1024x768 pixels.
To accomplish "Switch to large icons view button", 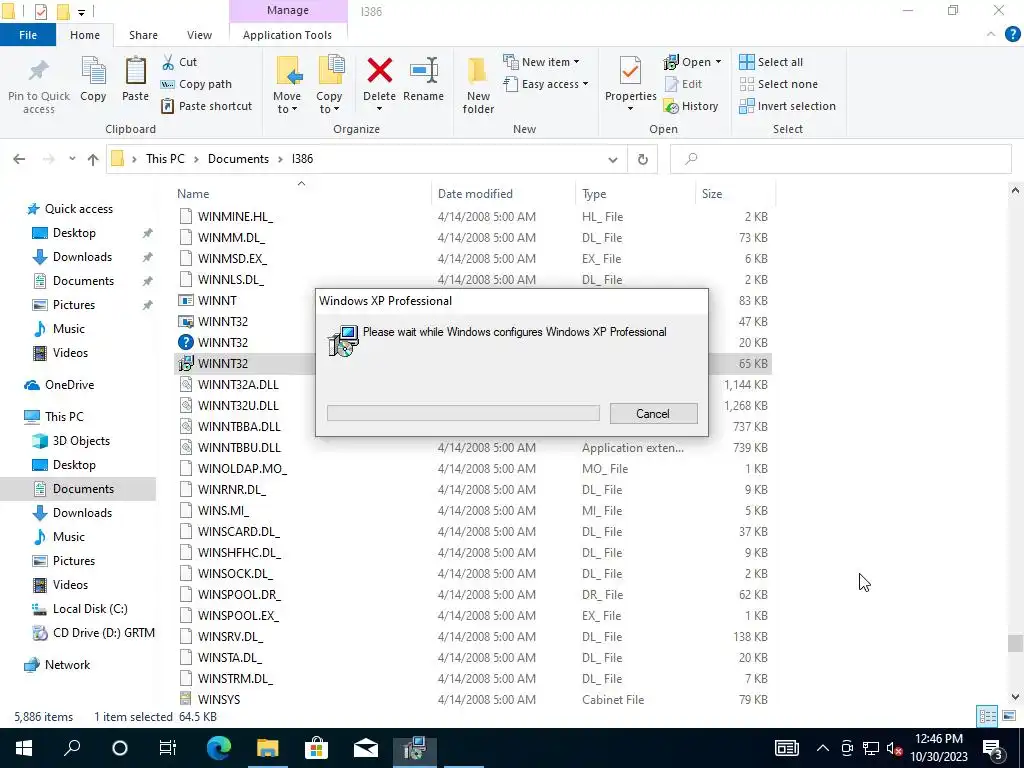I will click(x=1008, y=716).
